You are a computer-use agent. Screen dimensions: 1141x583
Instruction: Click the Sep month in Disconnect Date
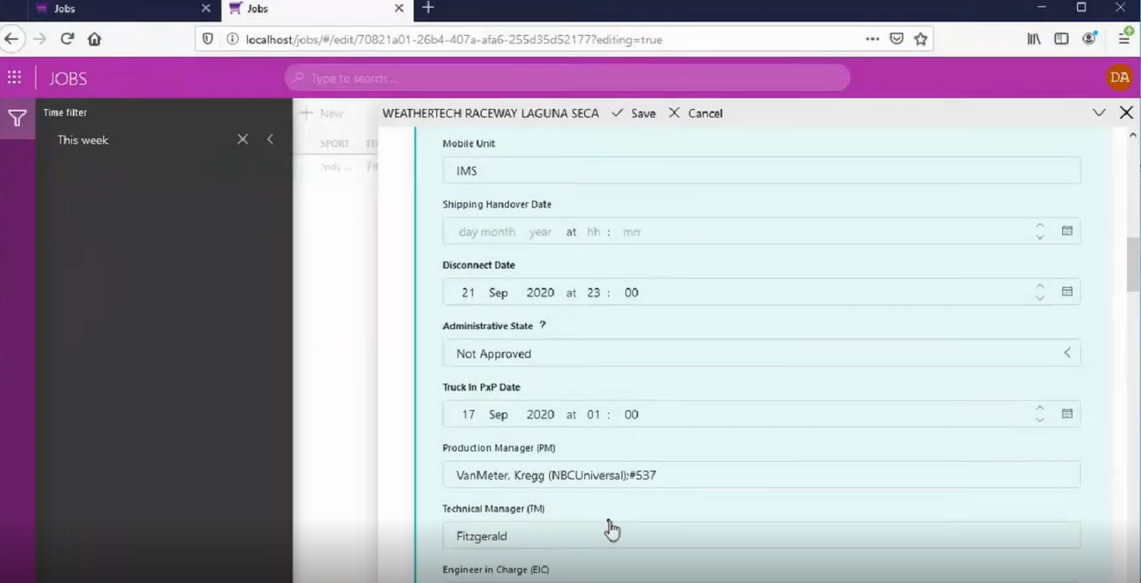coord(498,293)
